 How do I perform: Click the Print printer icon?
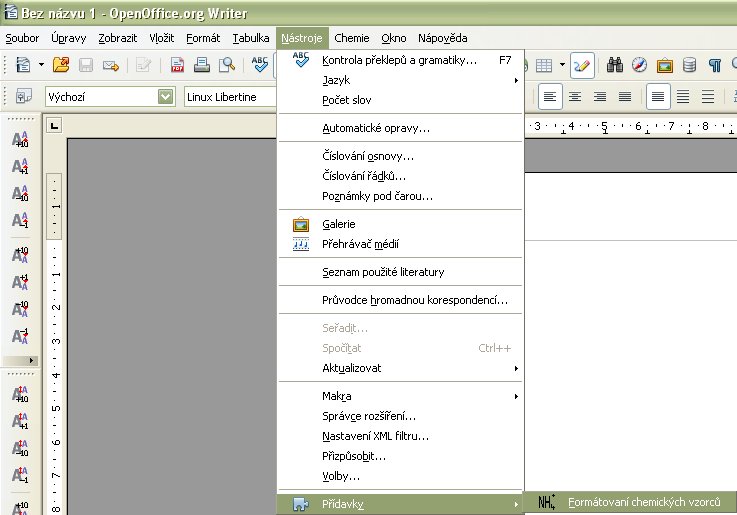[202, 65]
